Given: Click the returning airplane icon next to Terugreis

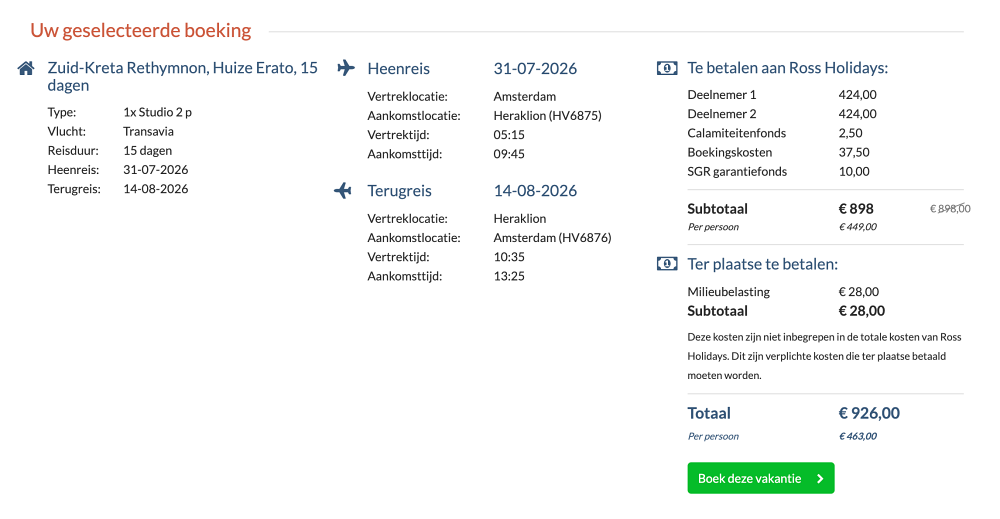Looking at the screenshot, I should tap(343, 190).
